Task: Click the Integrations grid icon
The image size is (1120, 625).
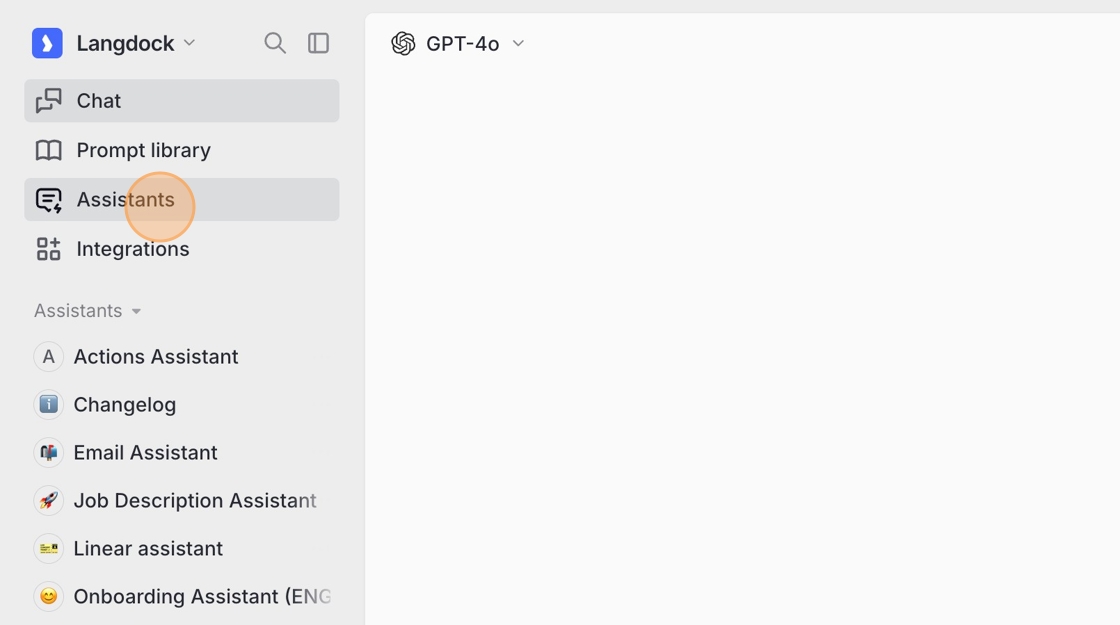Action: coord(49,249)
